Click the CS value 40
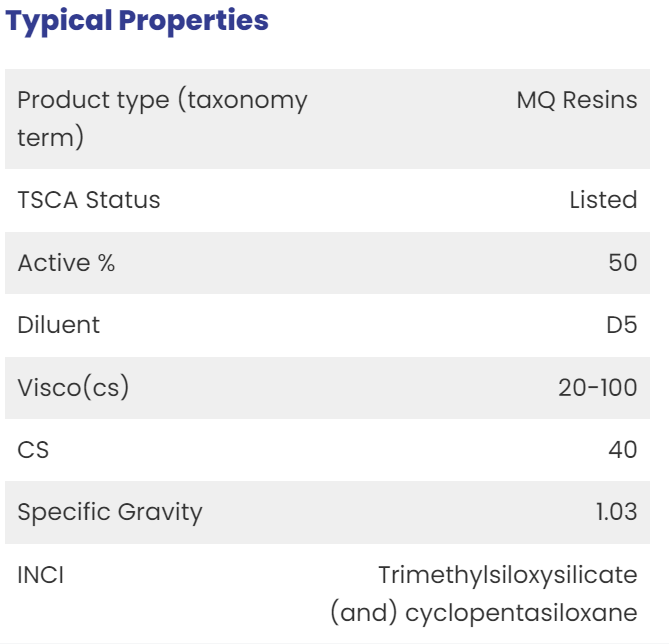Image resolution: width=669 pixels, height=644 pixels. (x=623, y=450)
